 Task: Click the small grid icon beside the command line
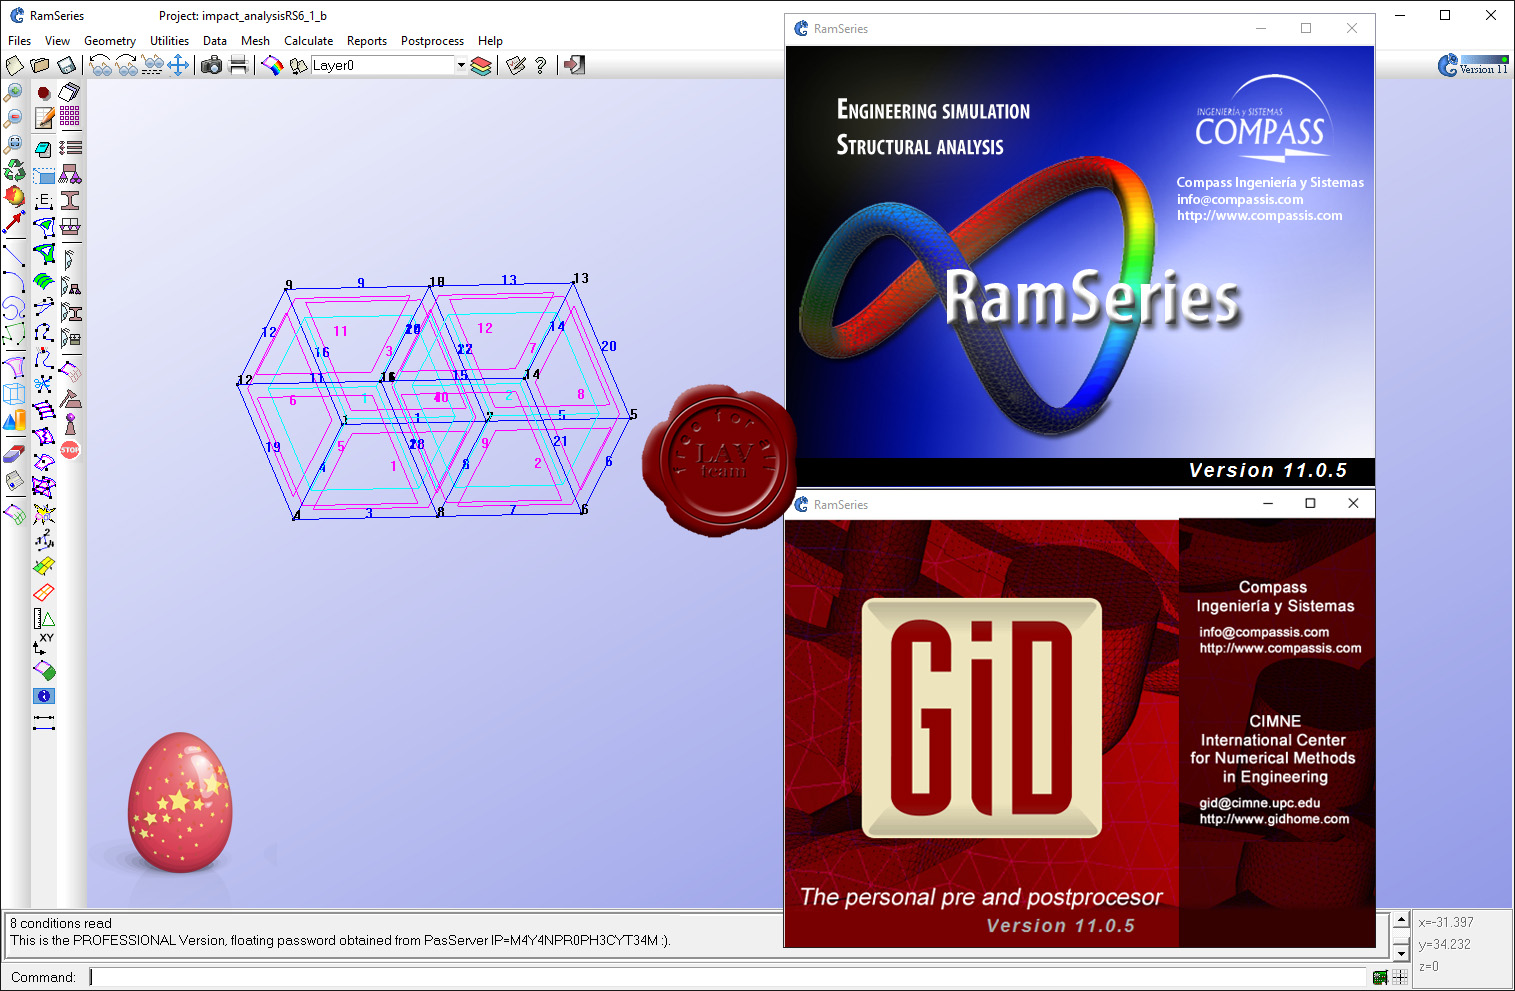tap(1400, 977)
